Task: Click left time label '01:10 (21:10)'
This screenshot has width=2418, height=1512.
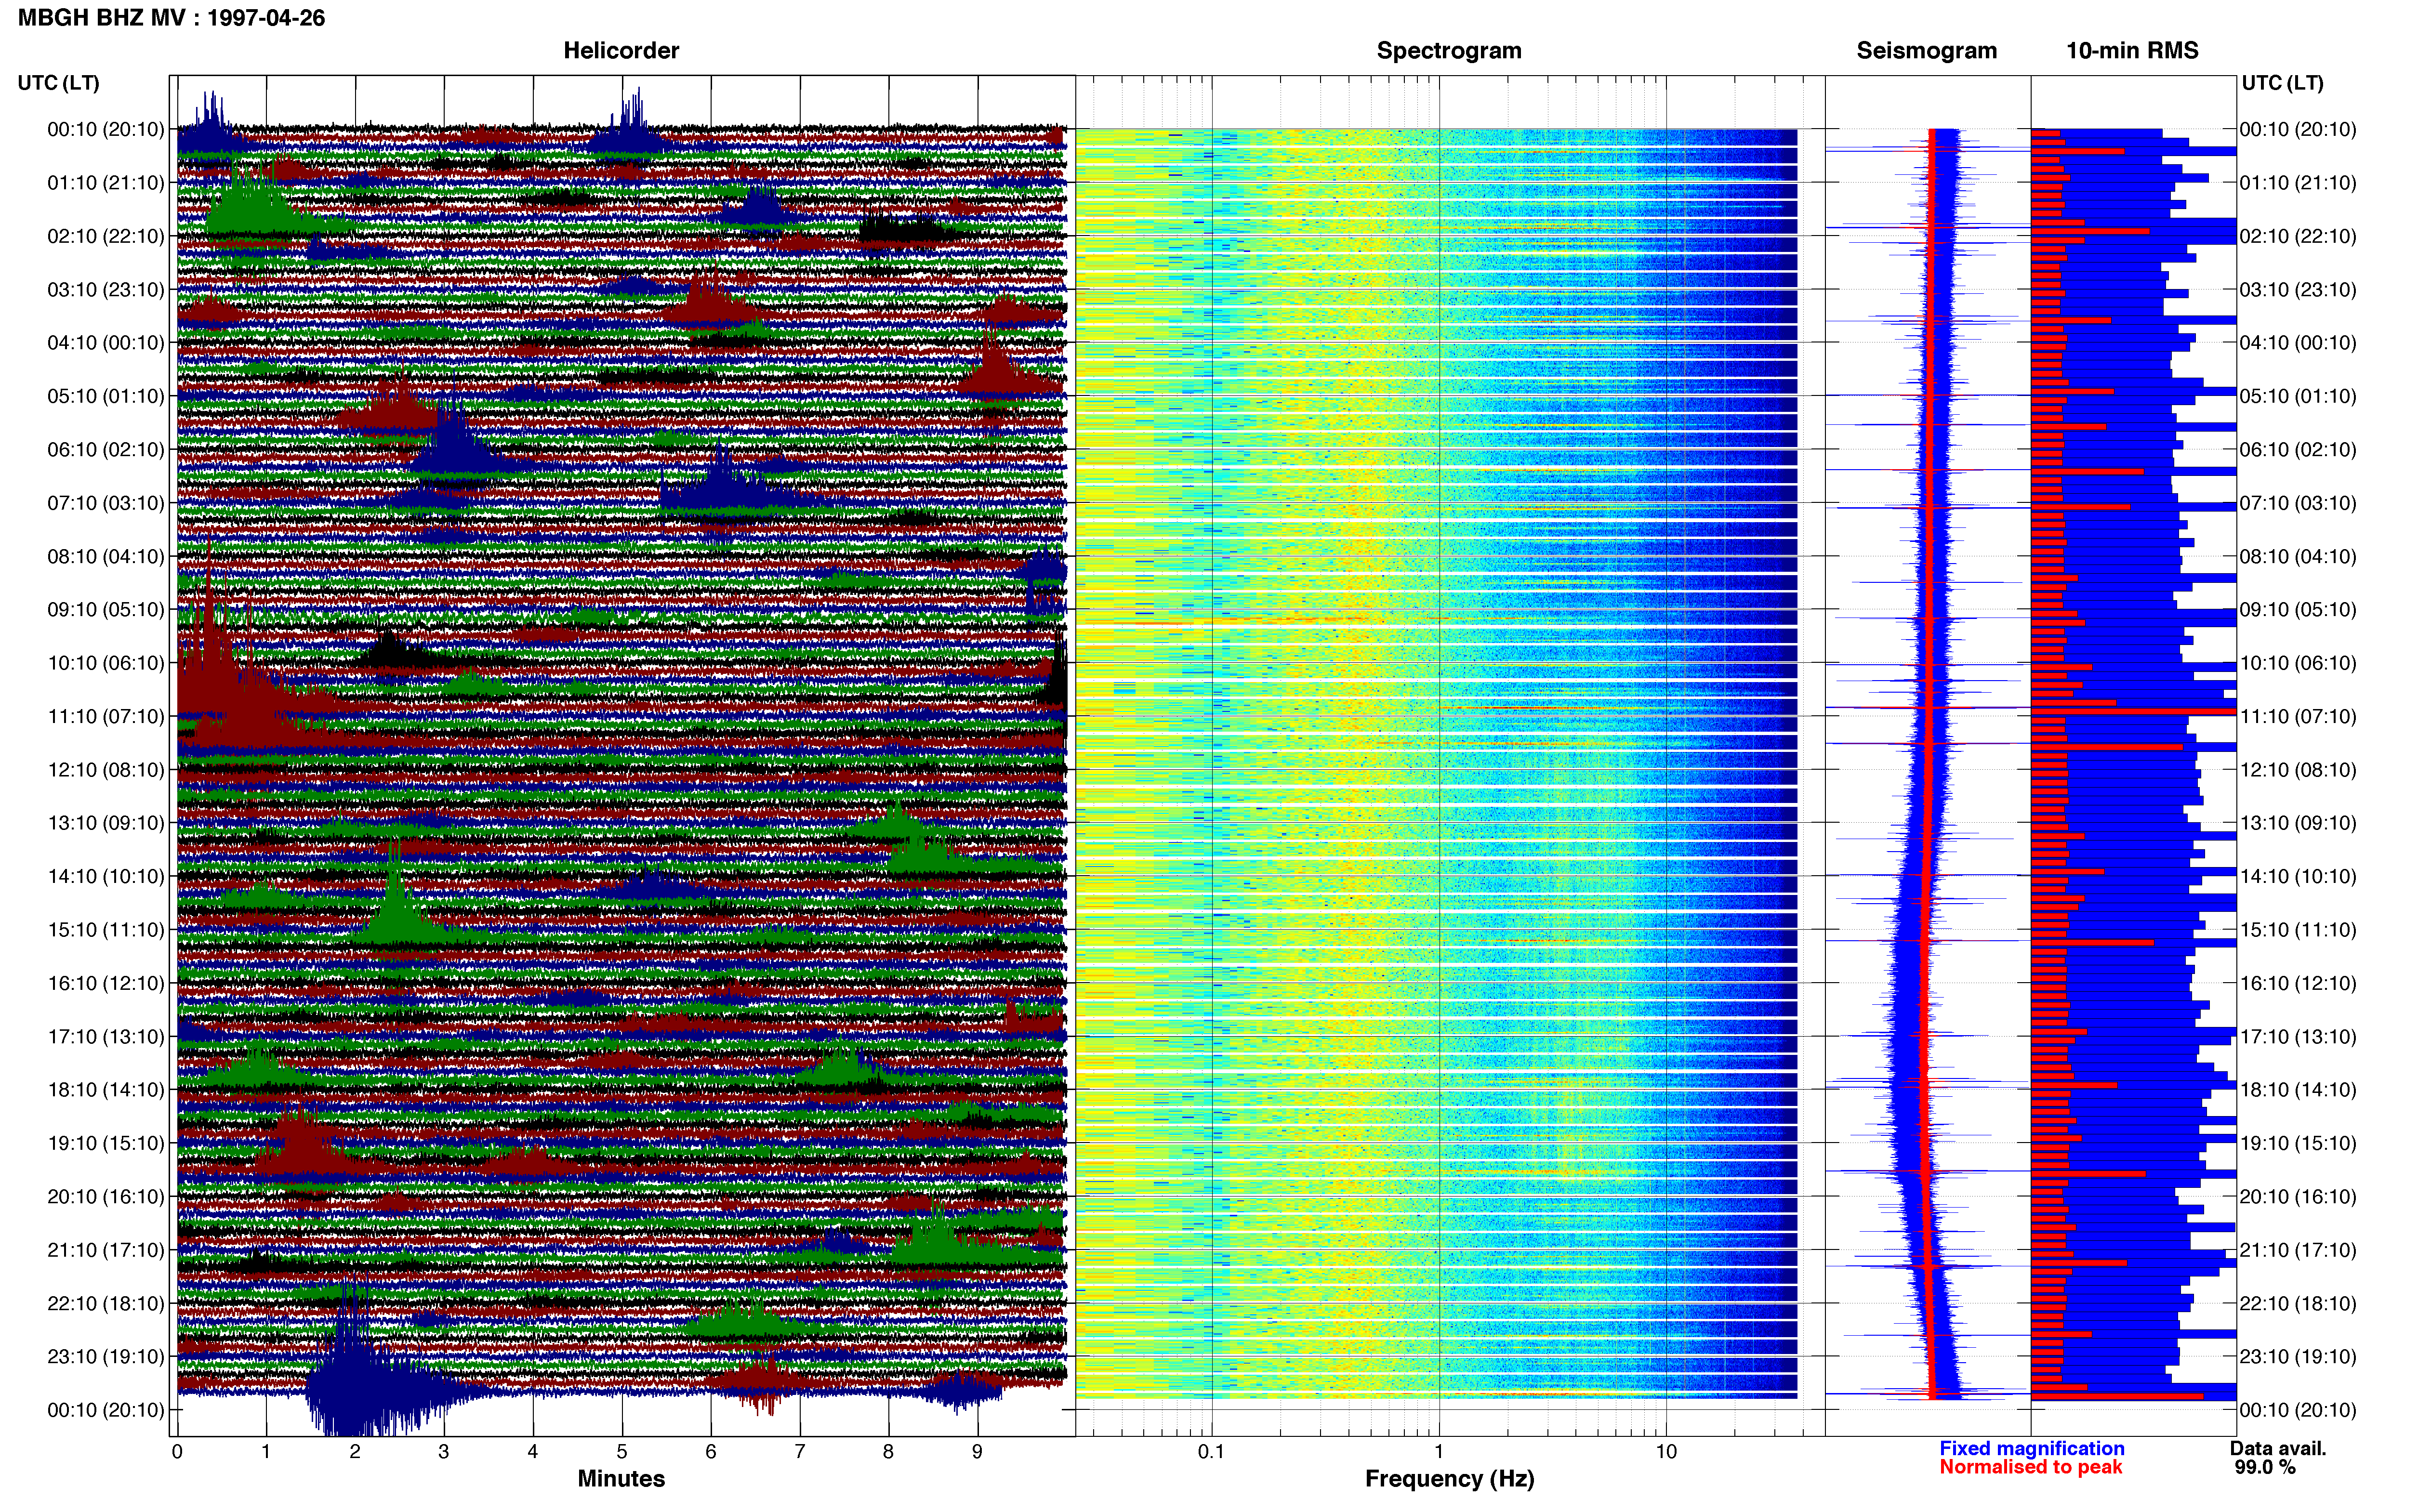Action: 106,183
